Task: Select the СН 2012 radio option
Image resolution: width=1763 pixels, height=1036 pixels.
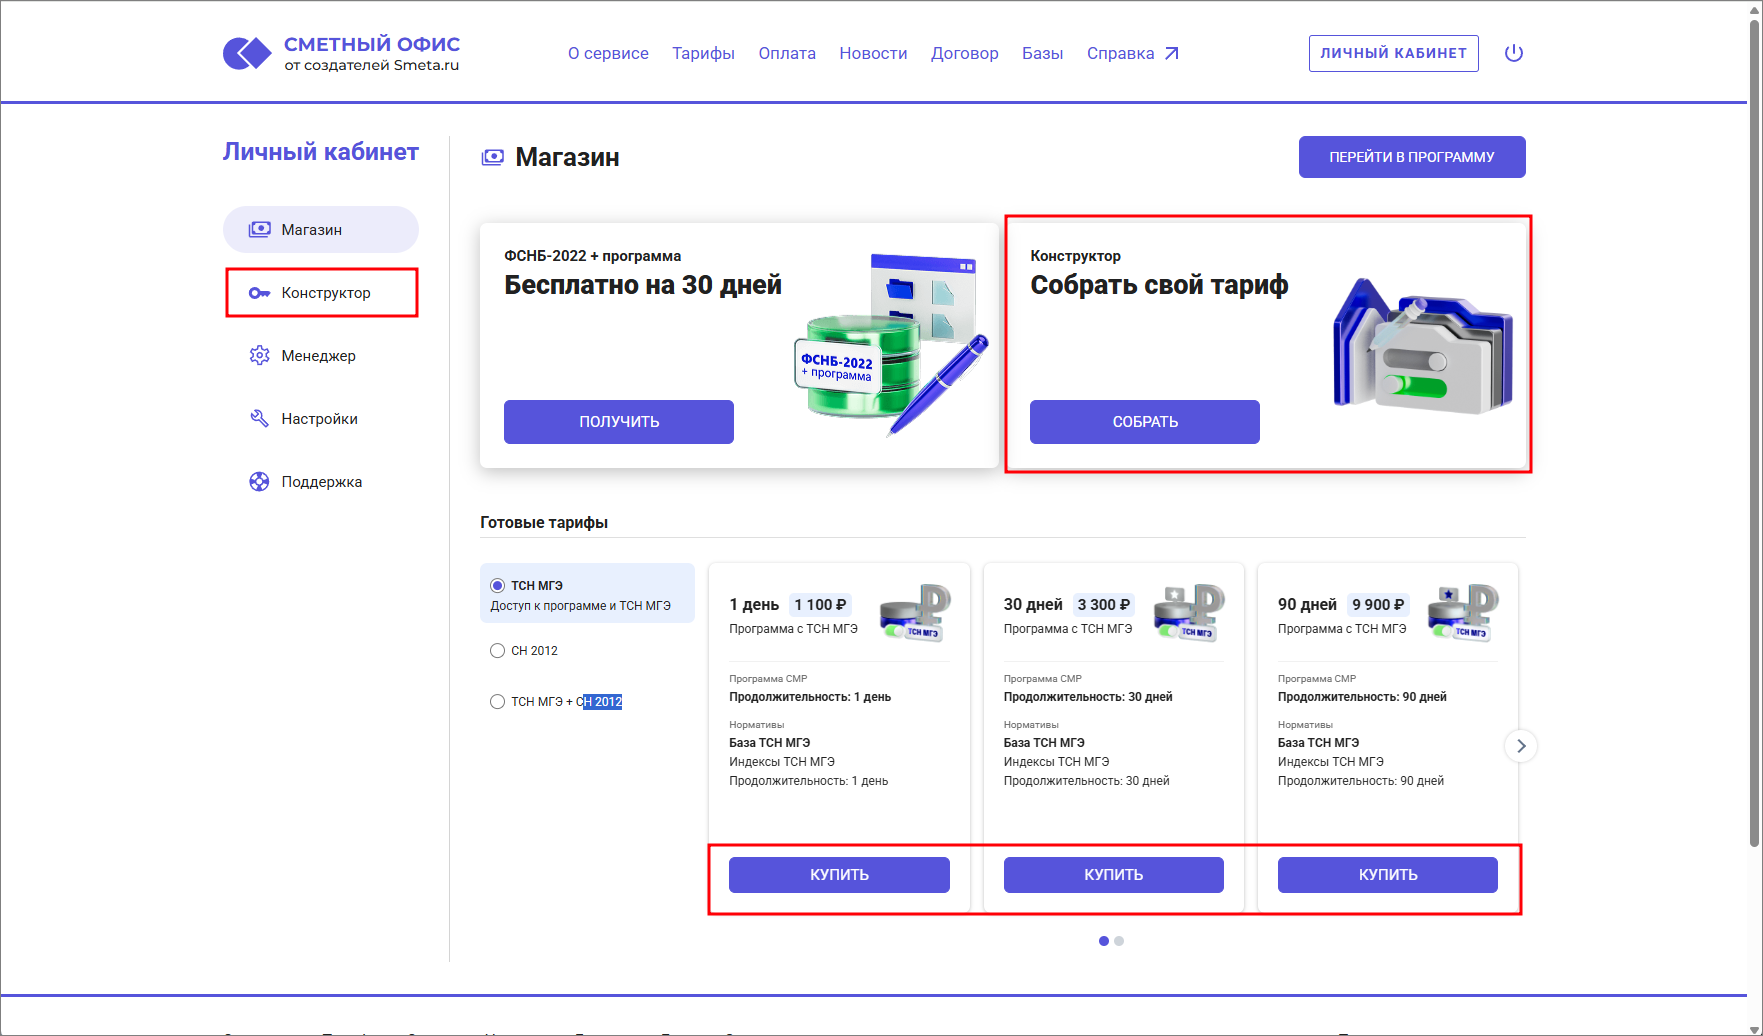Action: [x=497, y=651]
